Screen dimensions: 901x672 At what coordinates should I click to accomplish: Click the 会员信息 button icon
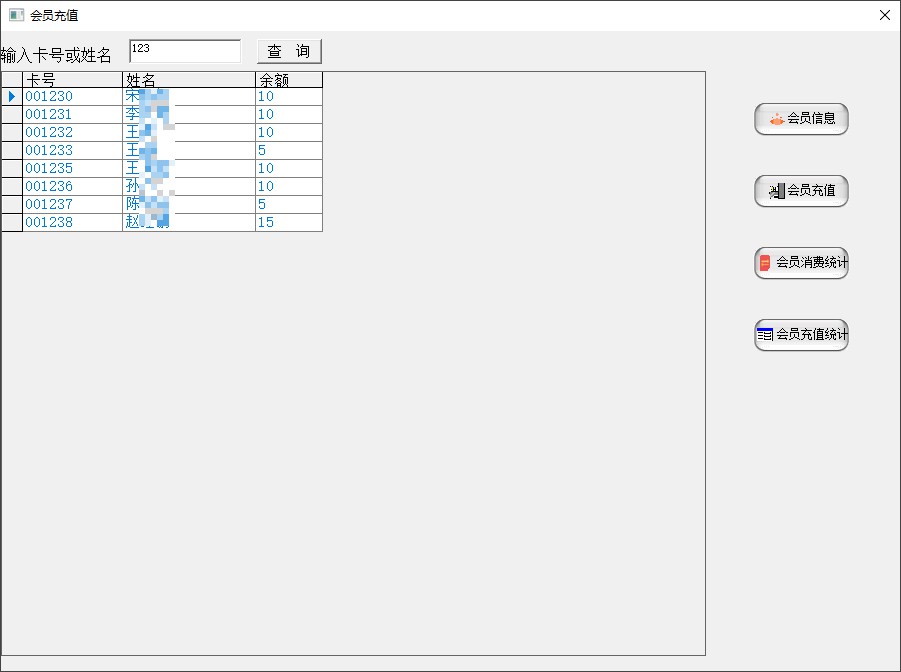[776, 119]
